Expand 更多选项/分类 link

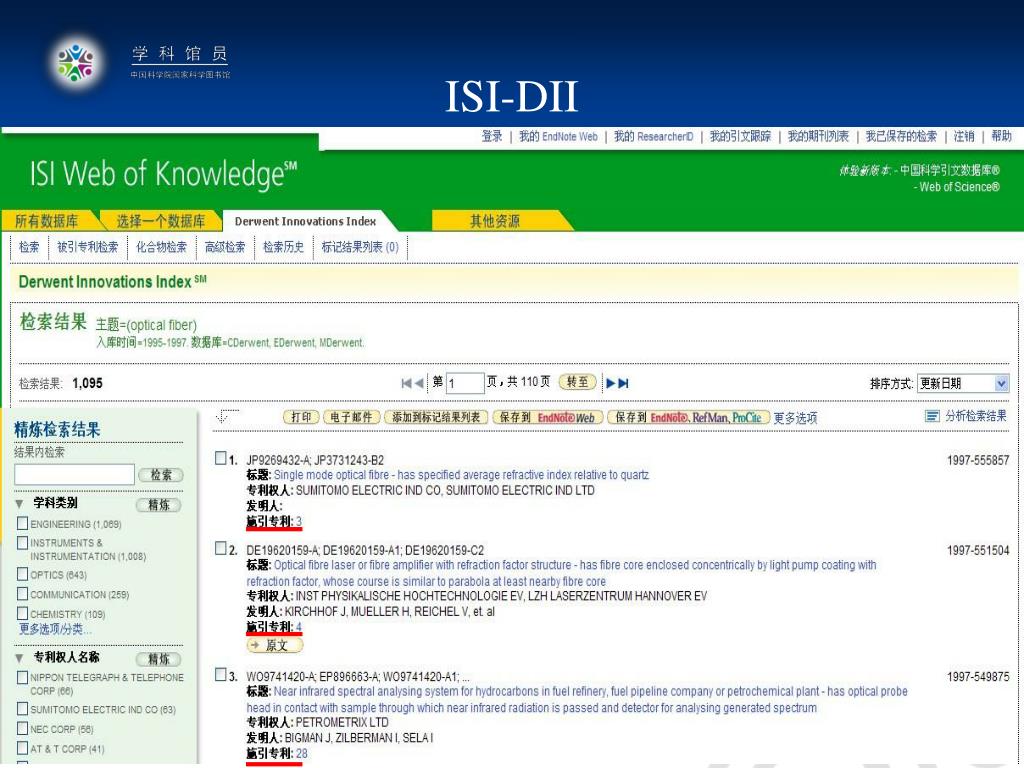pos(56,629)
